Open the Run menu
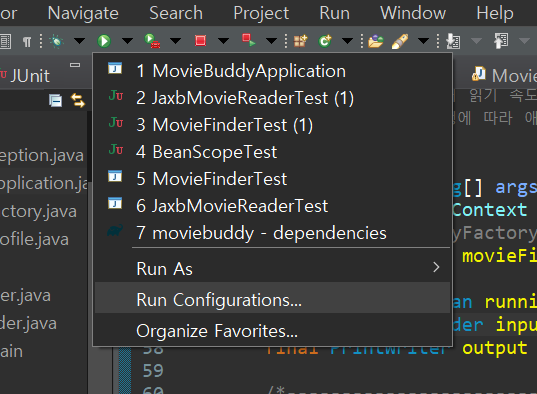 point(335,13)
